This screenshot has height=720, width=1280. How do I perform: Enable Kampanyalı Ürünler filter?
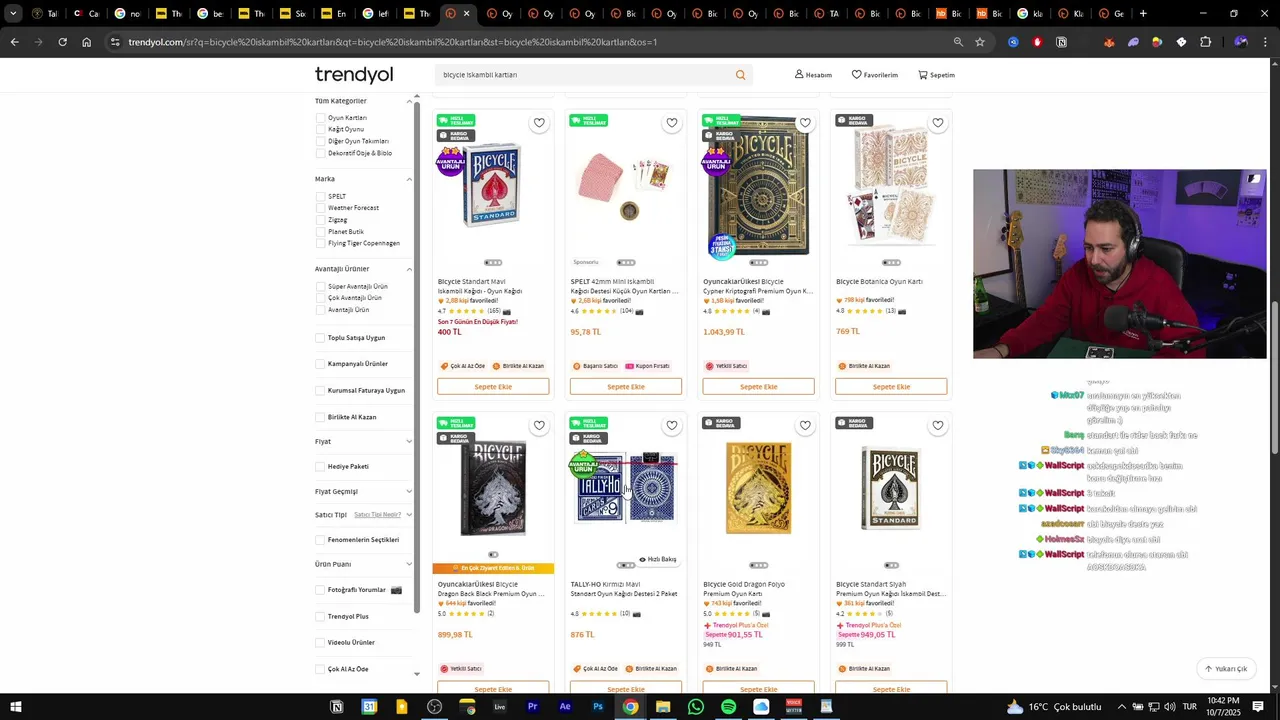(320, 364)
